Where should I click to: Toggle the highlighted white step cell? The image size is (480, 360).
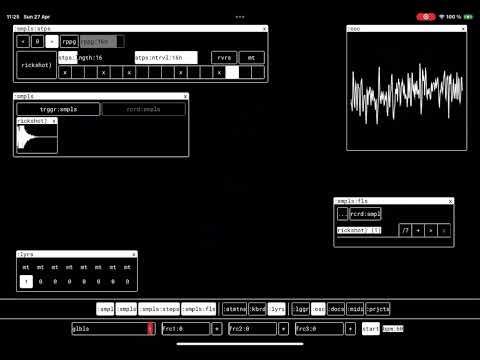coord(232,72)
